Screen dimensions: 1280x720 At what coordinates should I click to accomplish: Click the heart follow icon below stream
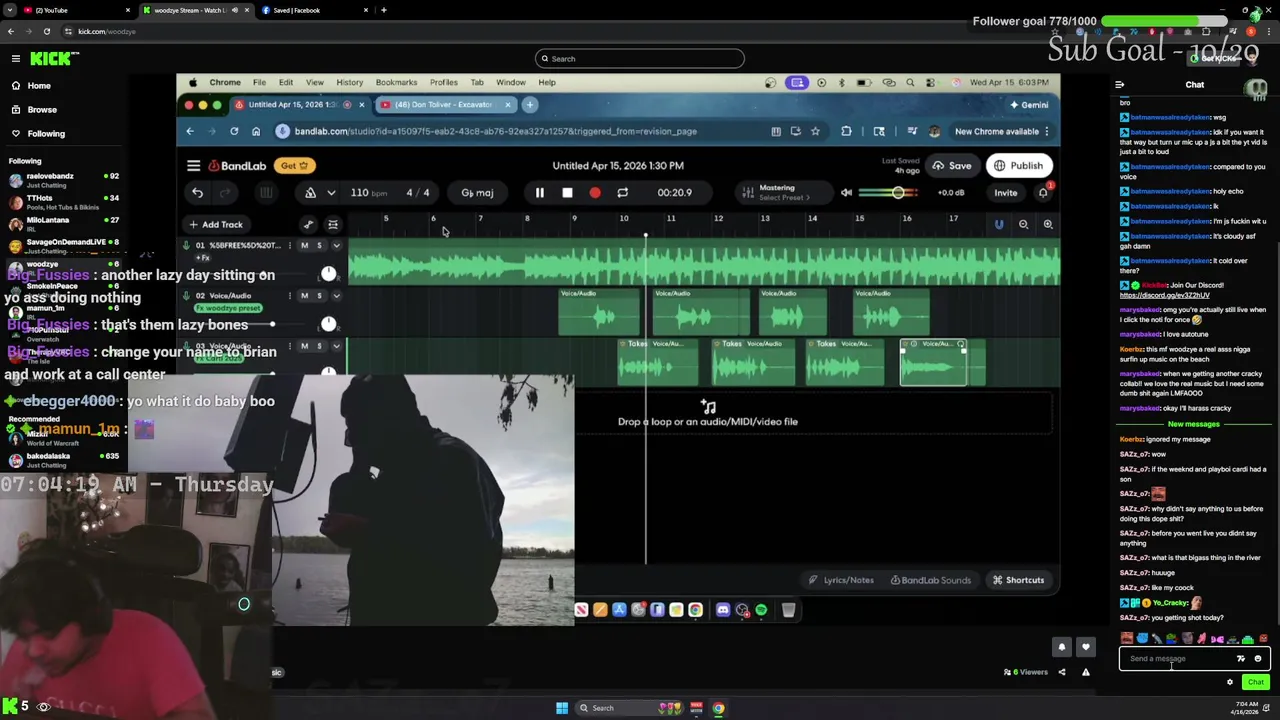pyautogui.click(x=1086, y=648)
